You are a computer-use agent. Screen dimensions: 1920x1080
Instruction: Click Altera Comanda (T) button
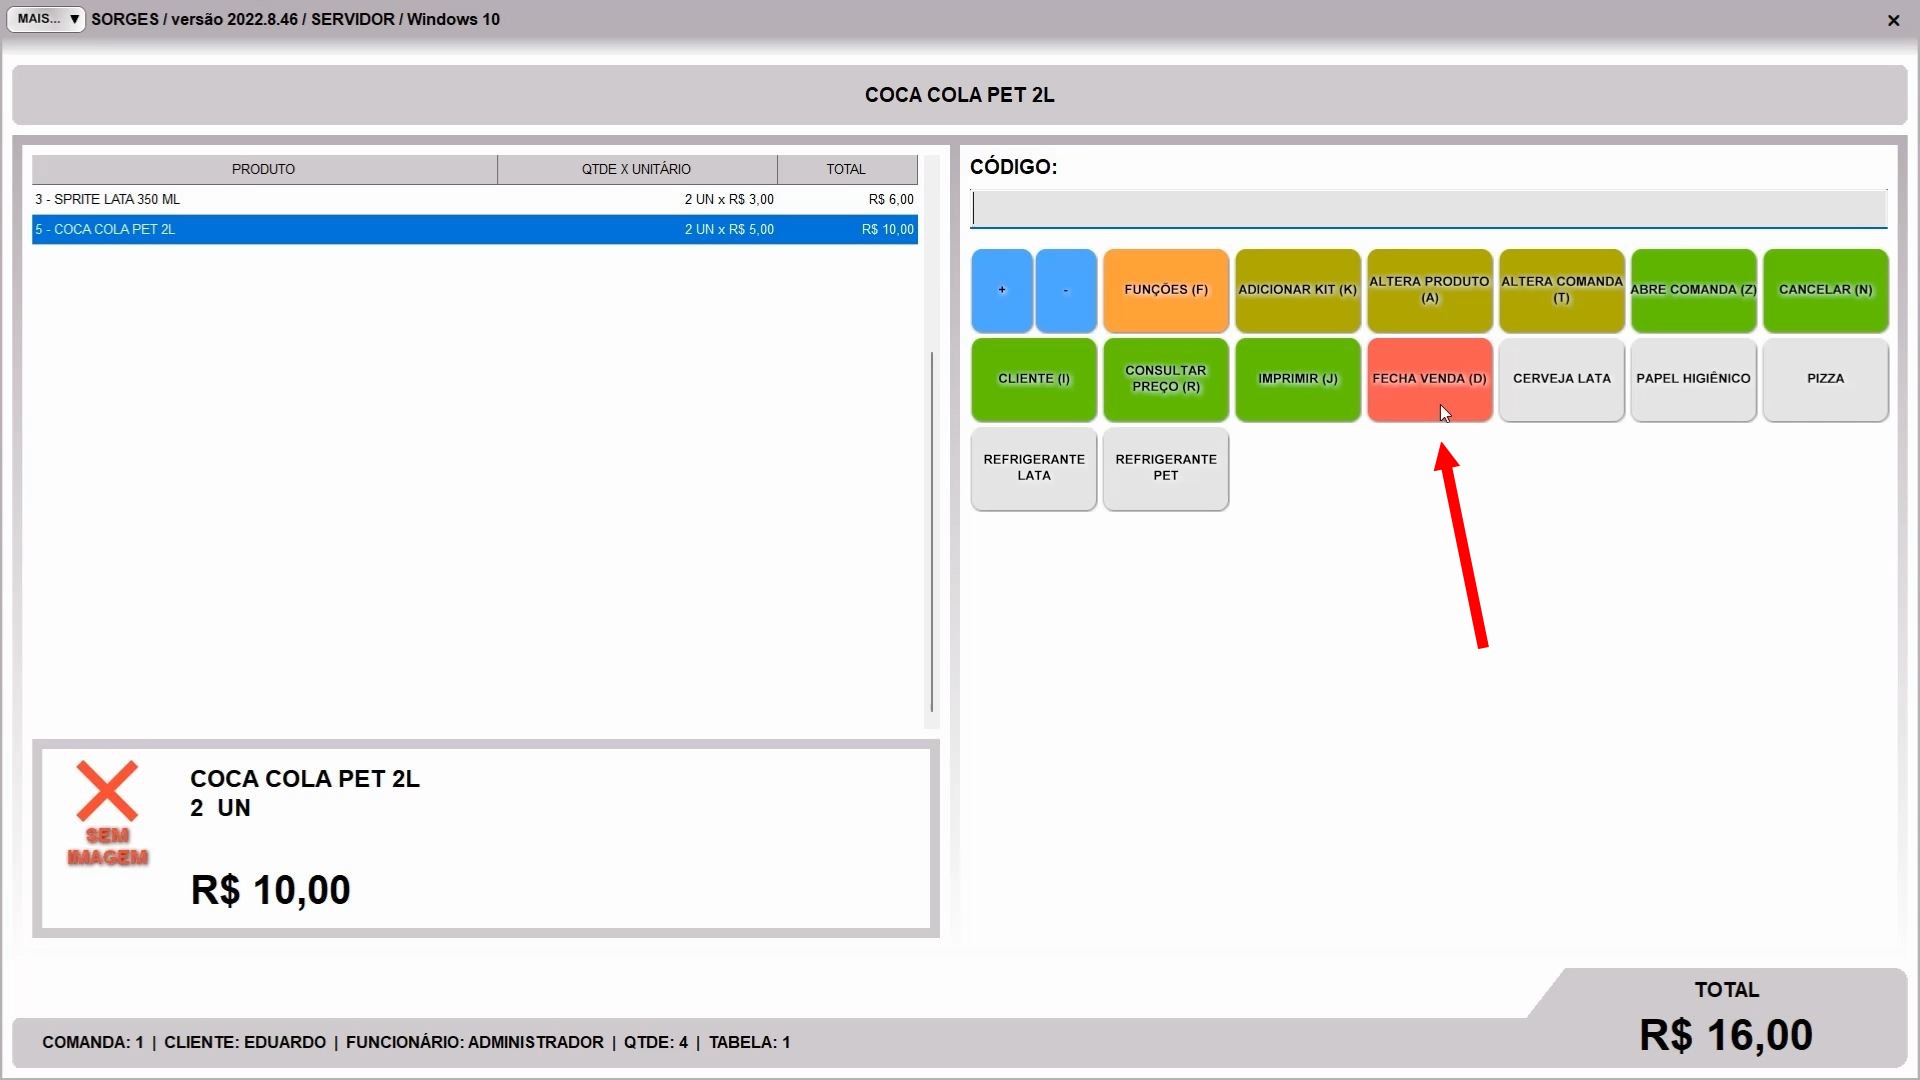click(x=1561, y=290)
